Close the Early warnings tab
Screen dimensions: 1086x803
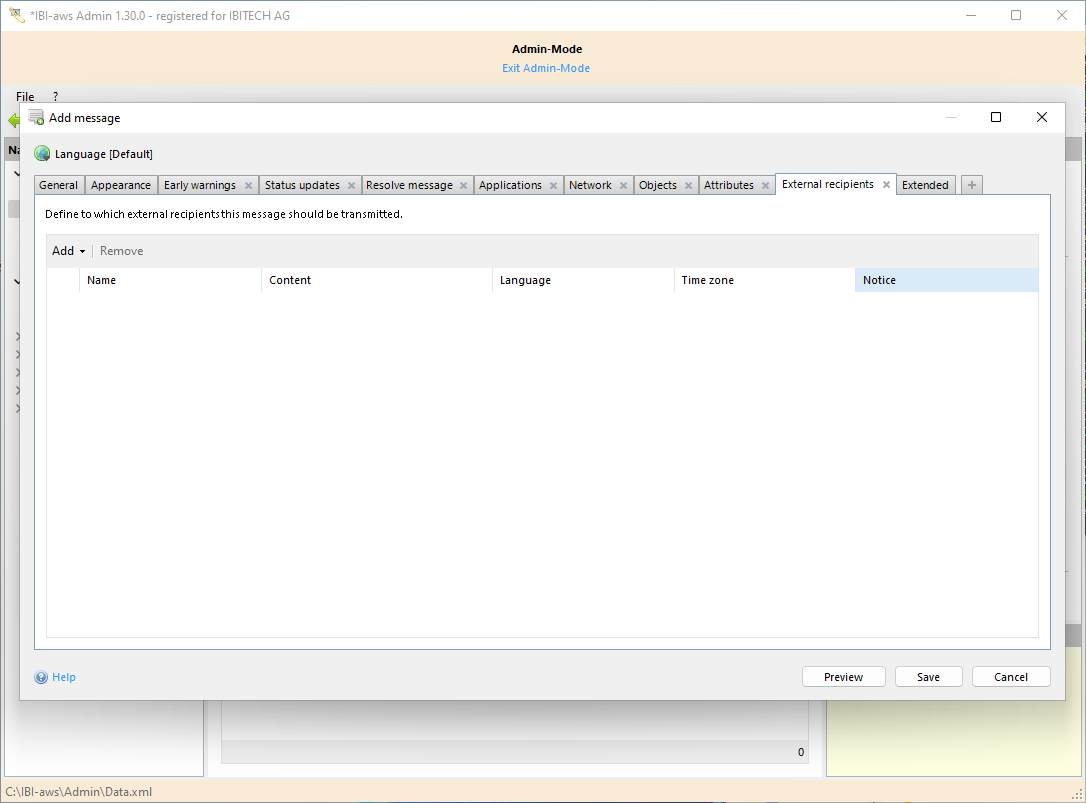coord(248,186)
